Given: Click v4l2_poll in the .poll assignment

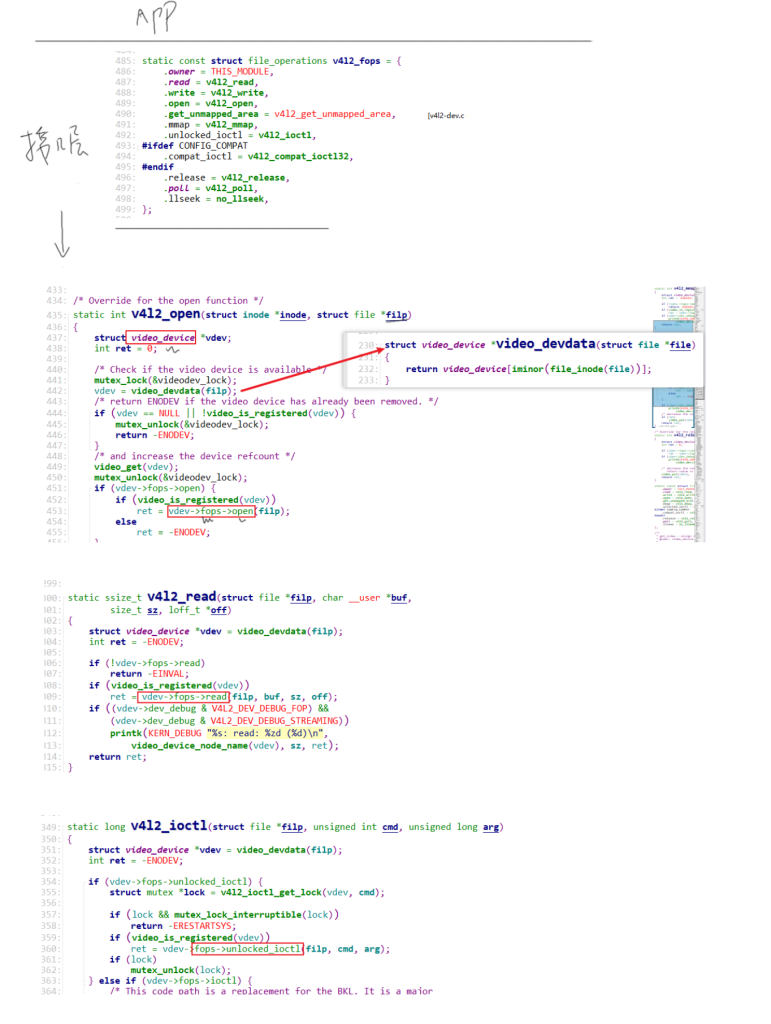Looking at the screenshot, I should [x=229, y=188].
